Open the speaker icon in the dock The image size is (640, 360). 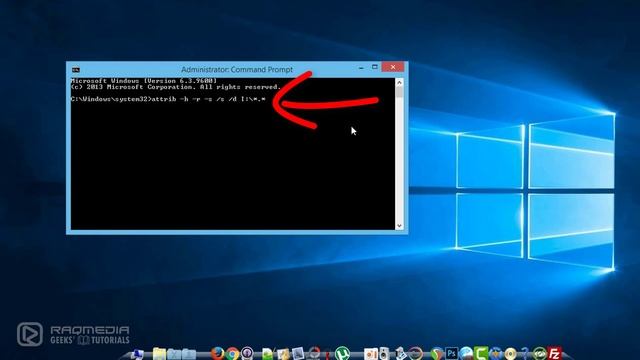[x=384, y=353]
